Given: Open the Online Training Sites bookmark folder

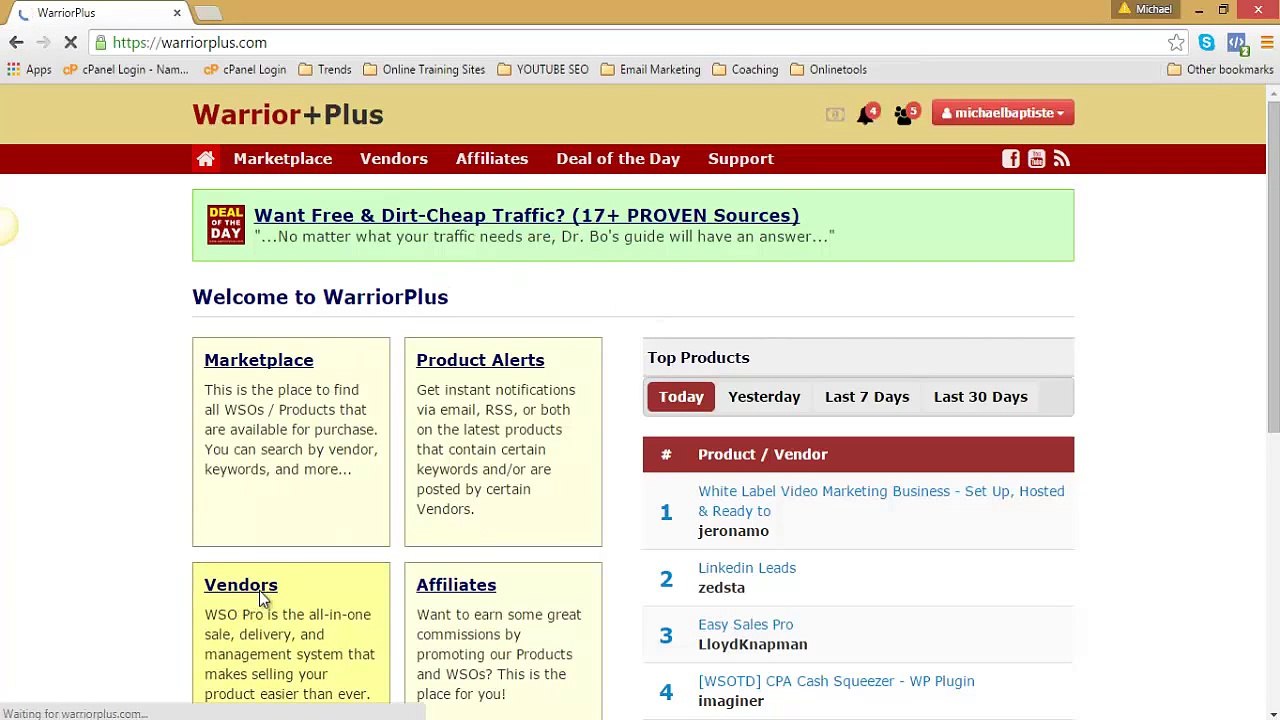Looking at the screenshot, I should click(424, 70).
